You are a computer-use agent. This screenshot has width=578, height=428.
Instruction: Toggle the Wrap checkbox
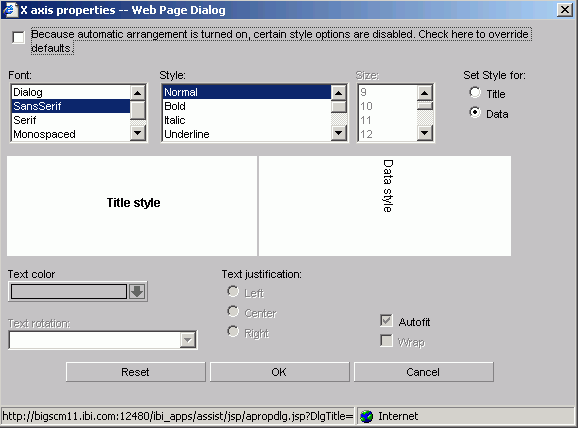point(386,341)
